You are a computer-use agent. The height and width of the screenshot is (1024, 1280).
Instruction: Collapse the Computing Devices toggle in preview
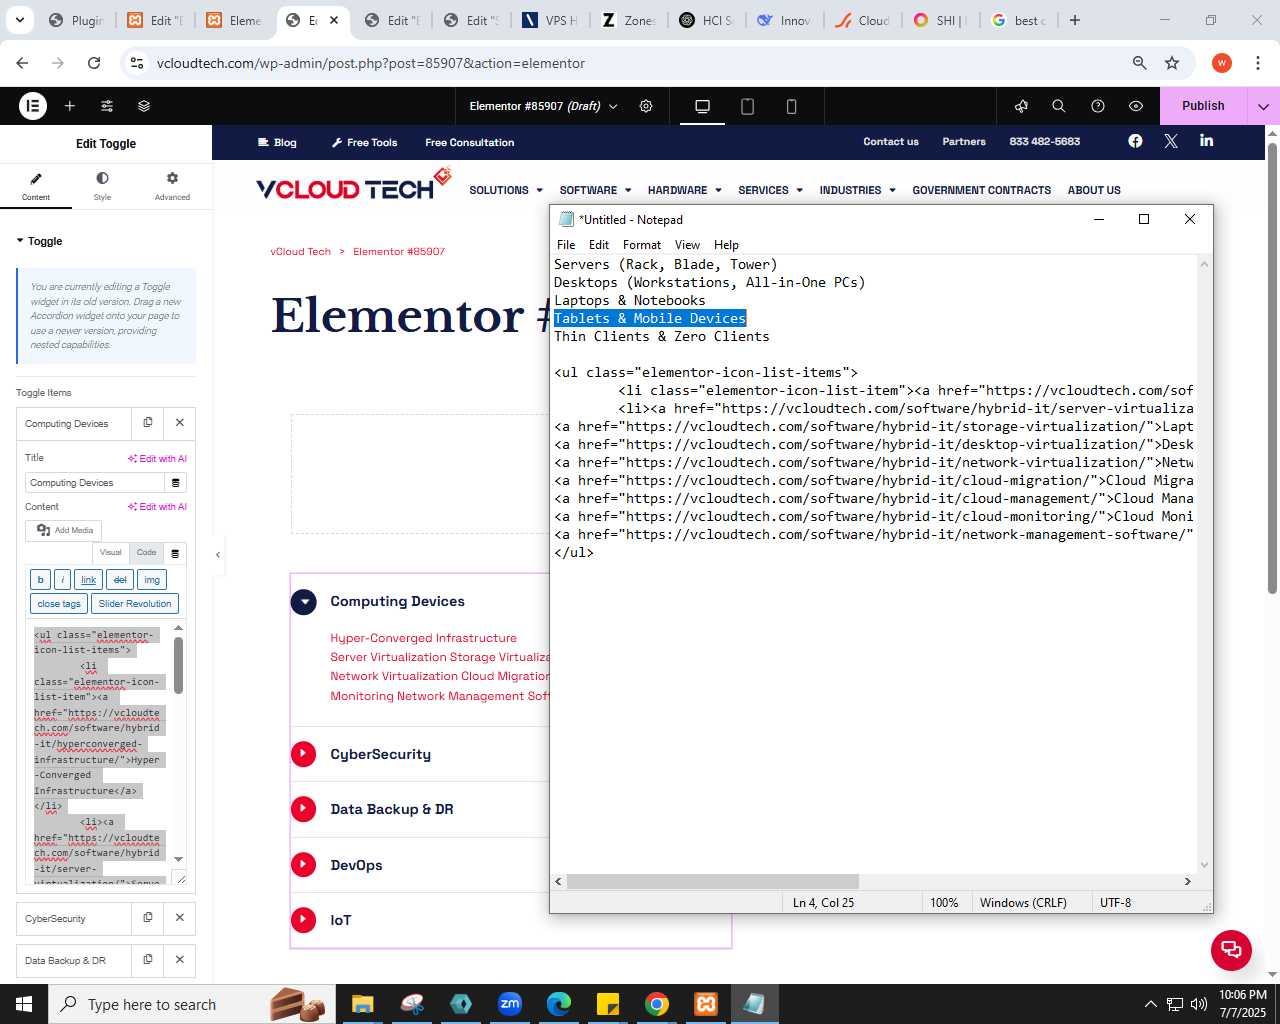[x=304, y=602]
